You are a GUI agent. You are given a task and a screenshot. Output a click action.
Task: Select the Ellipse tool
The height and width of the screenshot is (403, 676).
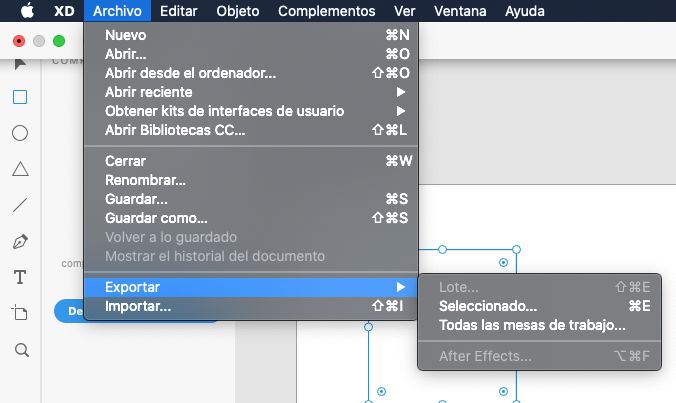pyautogui.click(x=20, y=133)
